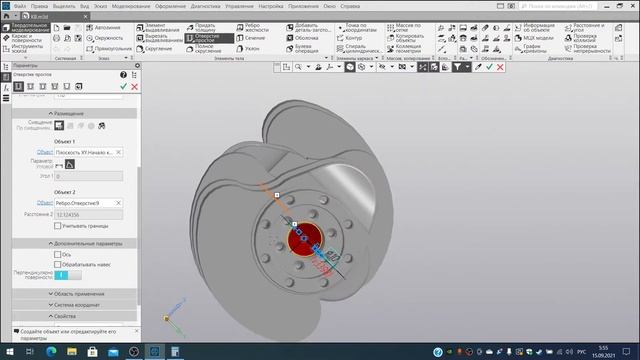Click Добавить деталь-заготовку tool

pos(308,27)
